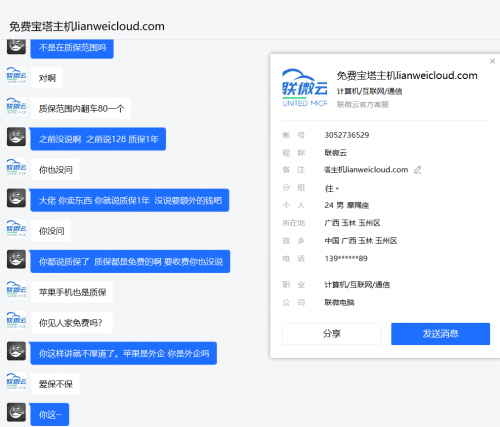500x427 pixels.
Task: Click the avatar beside 你见人家免费吗?
Action: point(16,321)
